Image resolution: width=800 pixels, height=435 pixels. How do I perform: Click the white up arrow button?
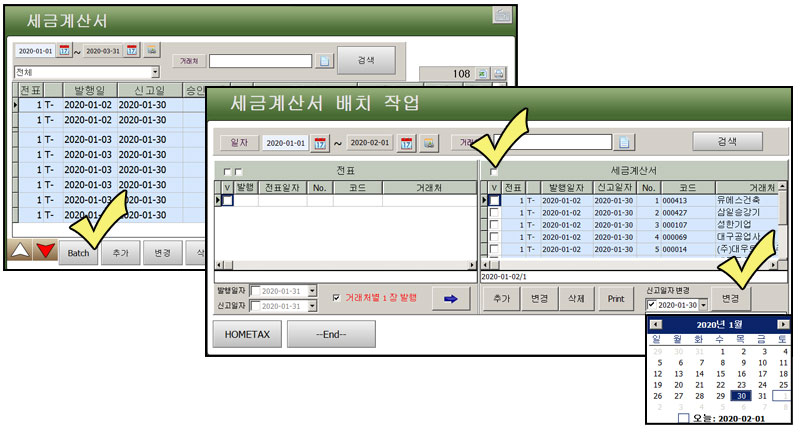coord(20,250)
